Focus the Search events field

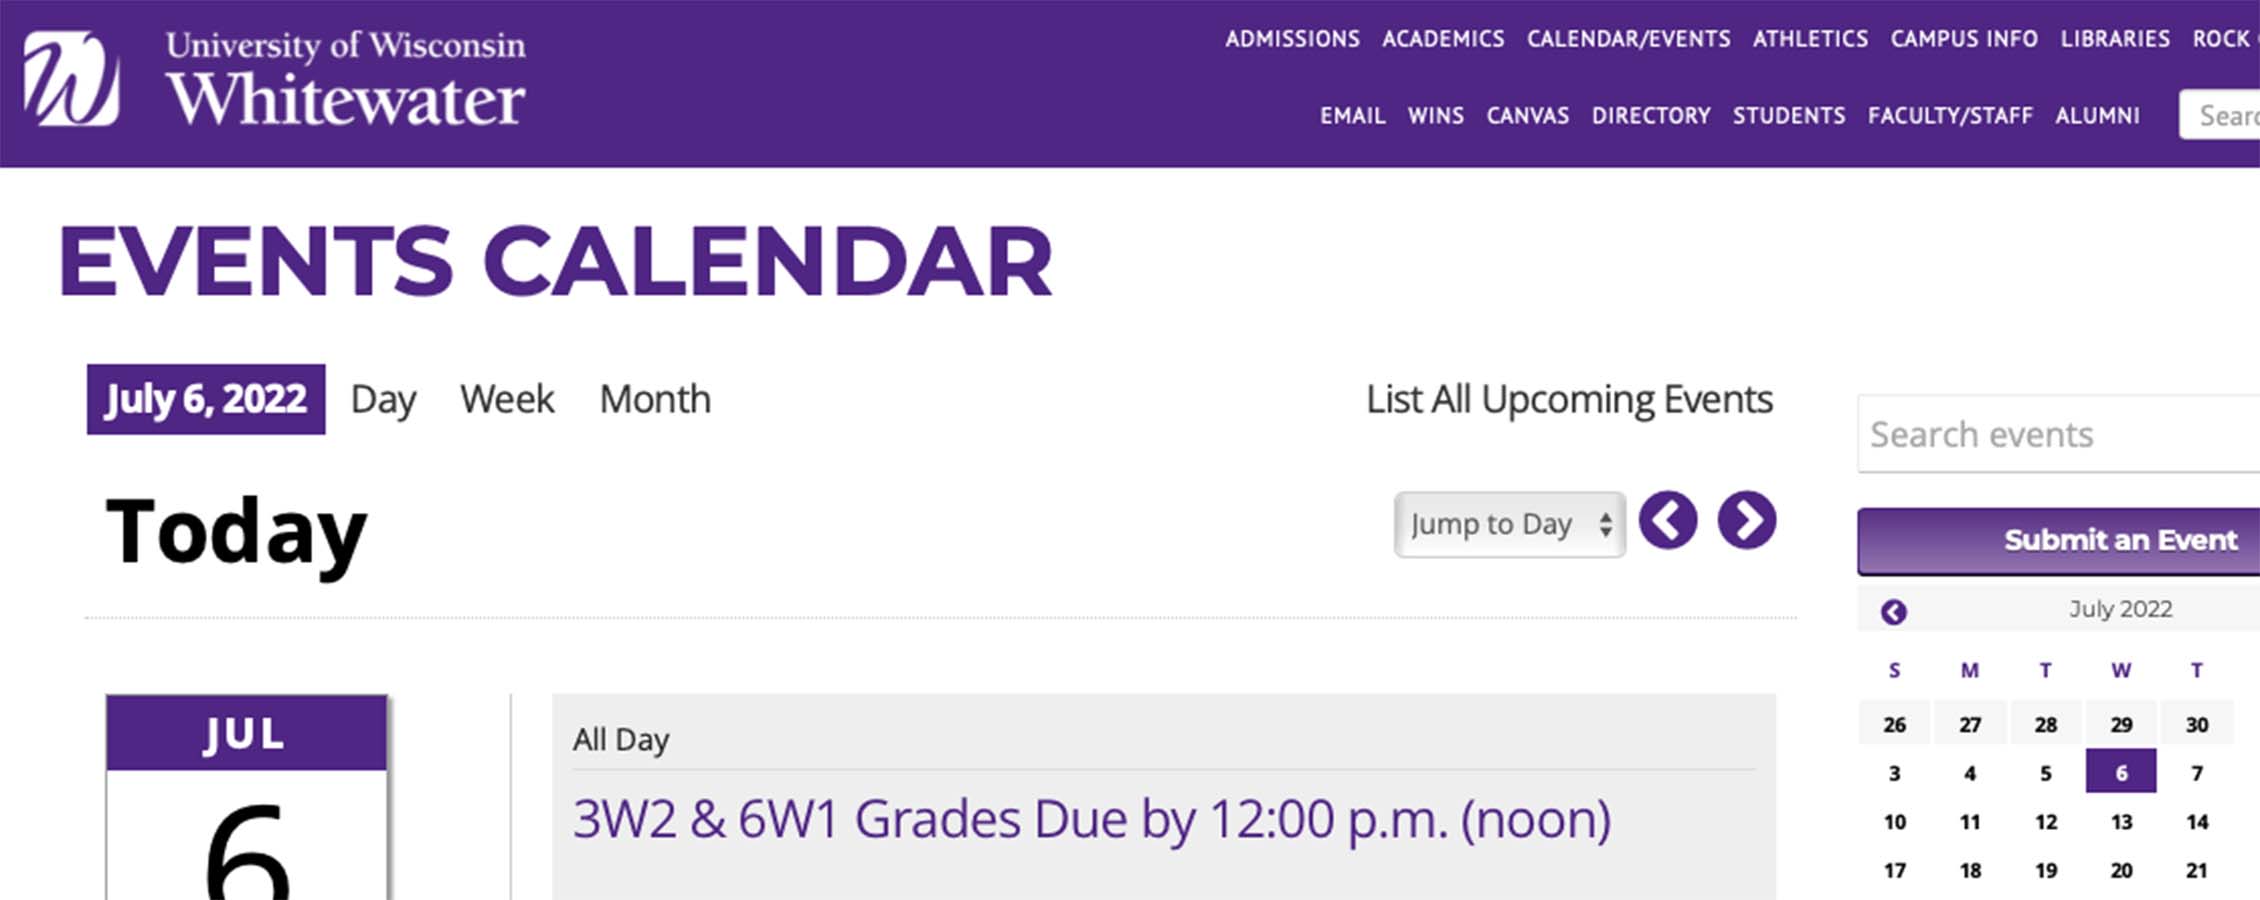pos(2059,434)
